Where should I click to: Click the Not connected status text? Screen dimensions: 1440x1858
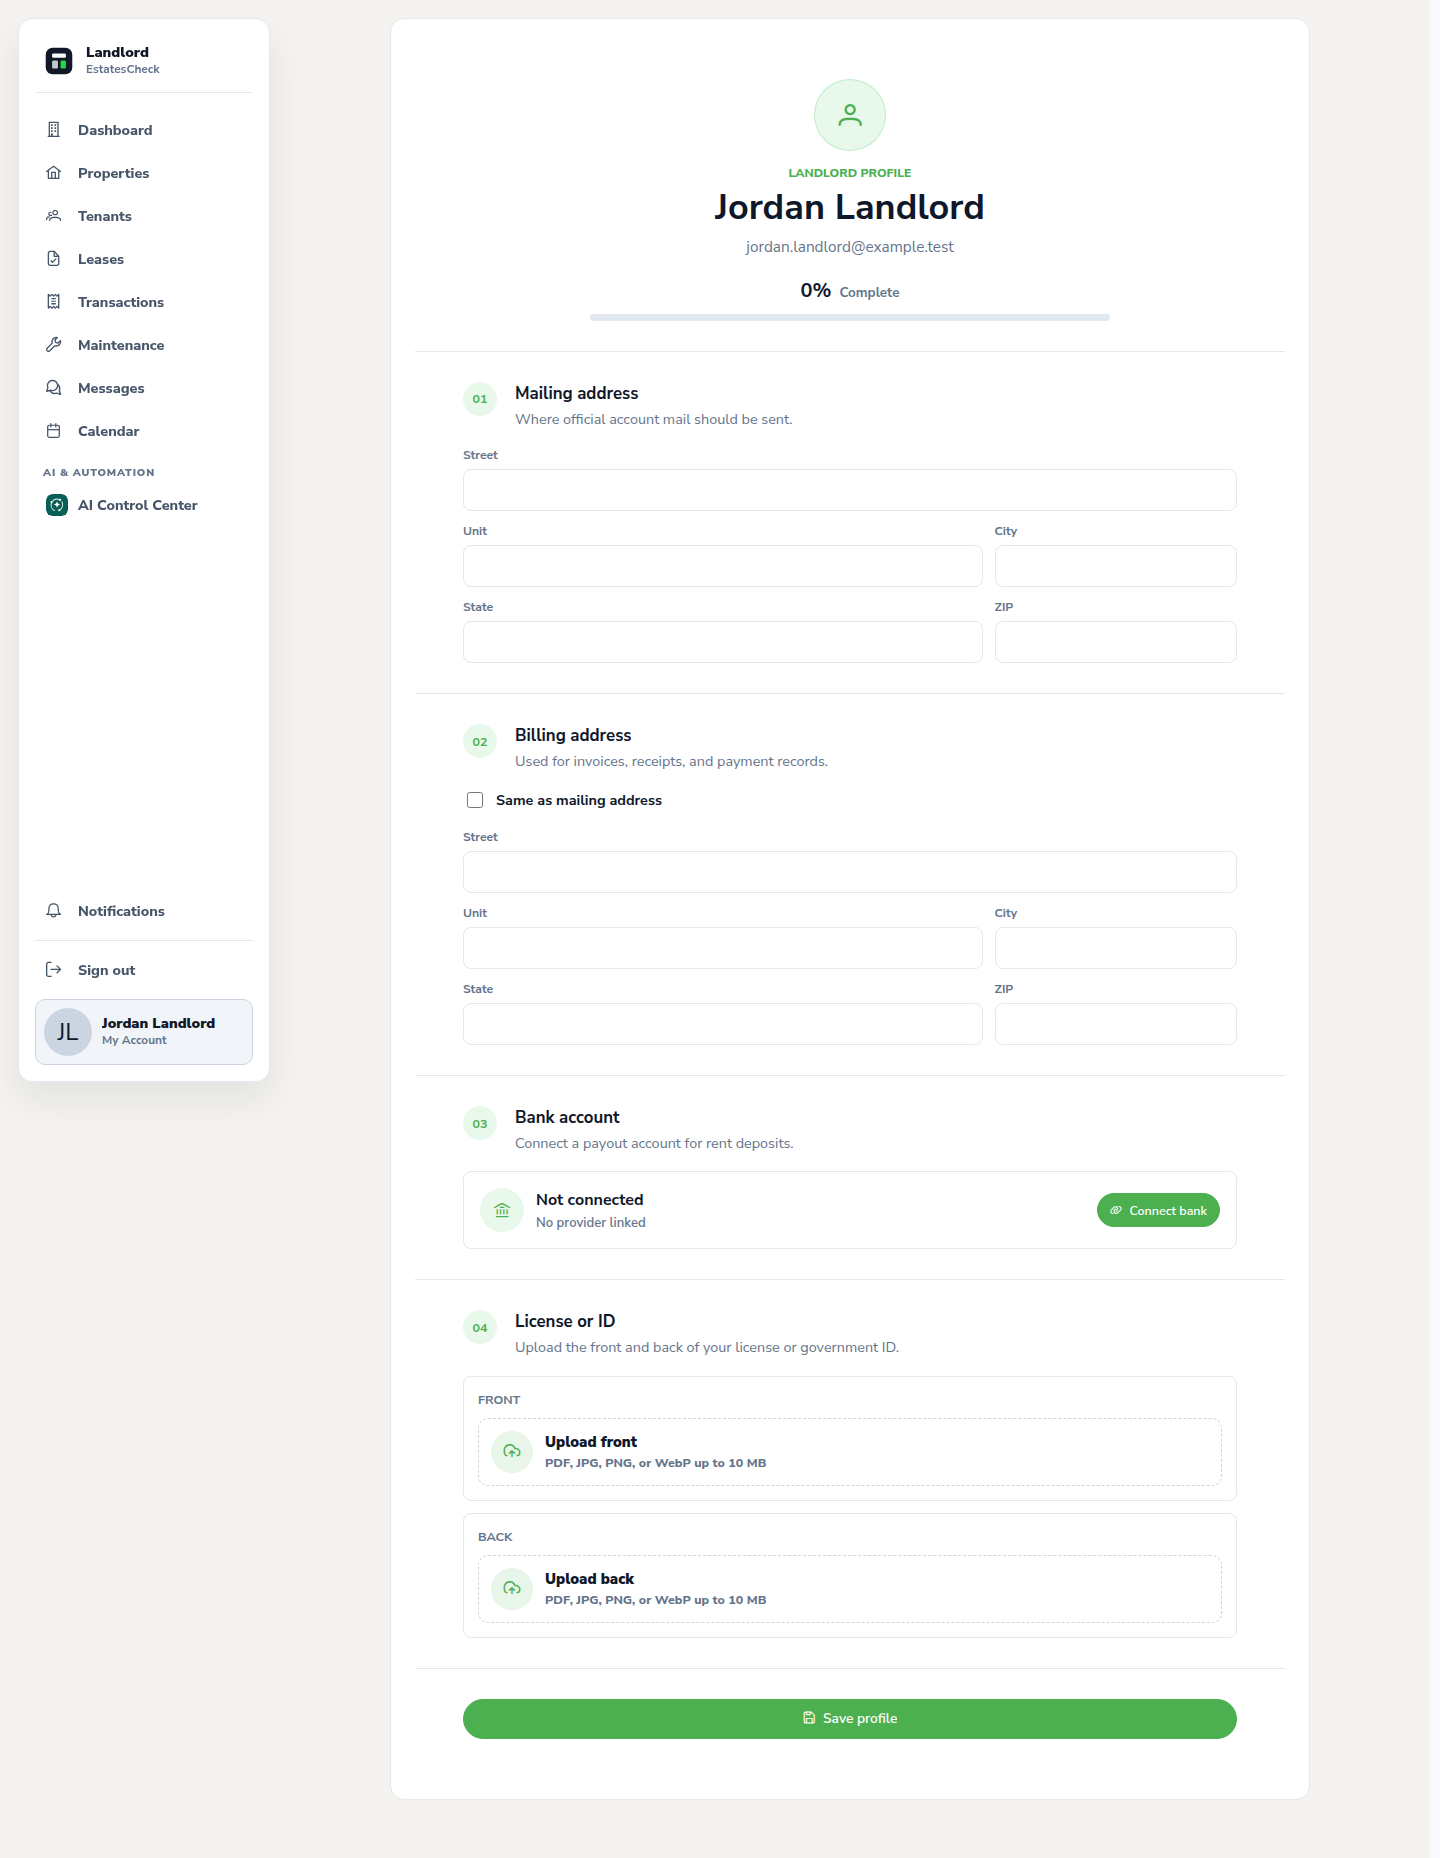pyautogui.click(x=590, y=1200)
